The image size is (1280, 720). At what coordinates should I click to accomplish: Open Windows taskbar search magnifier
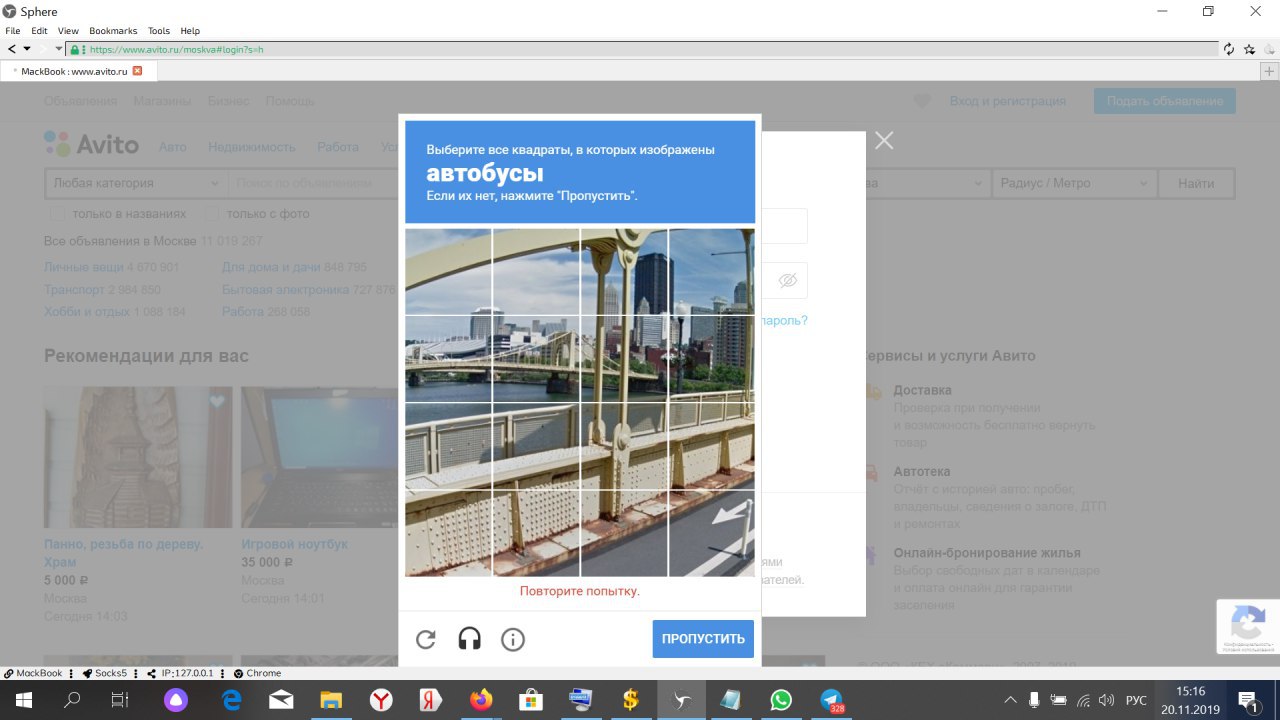coord(72,700)
